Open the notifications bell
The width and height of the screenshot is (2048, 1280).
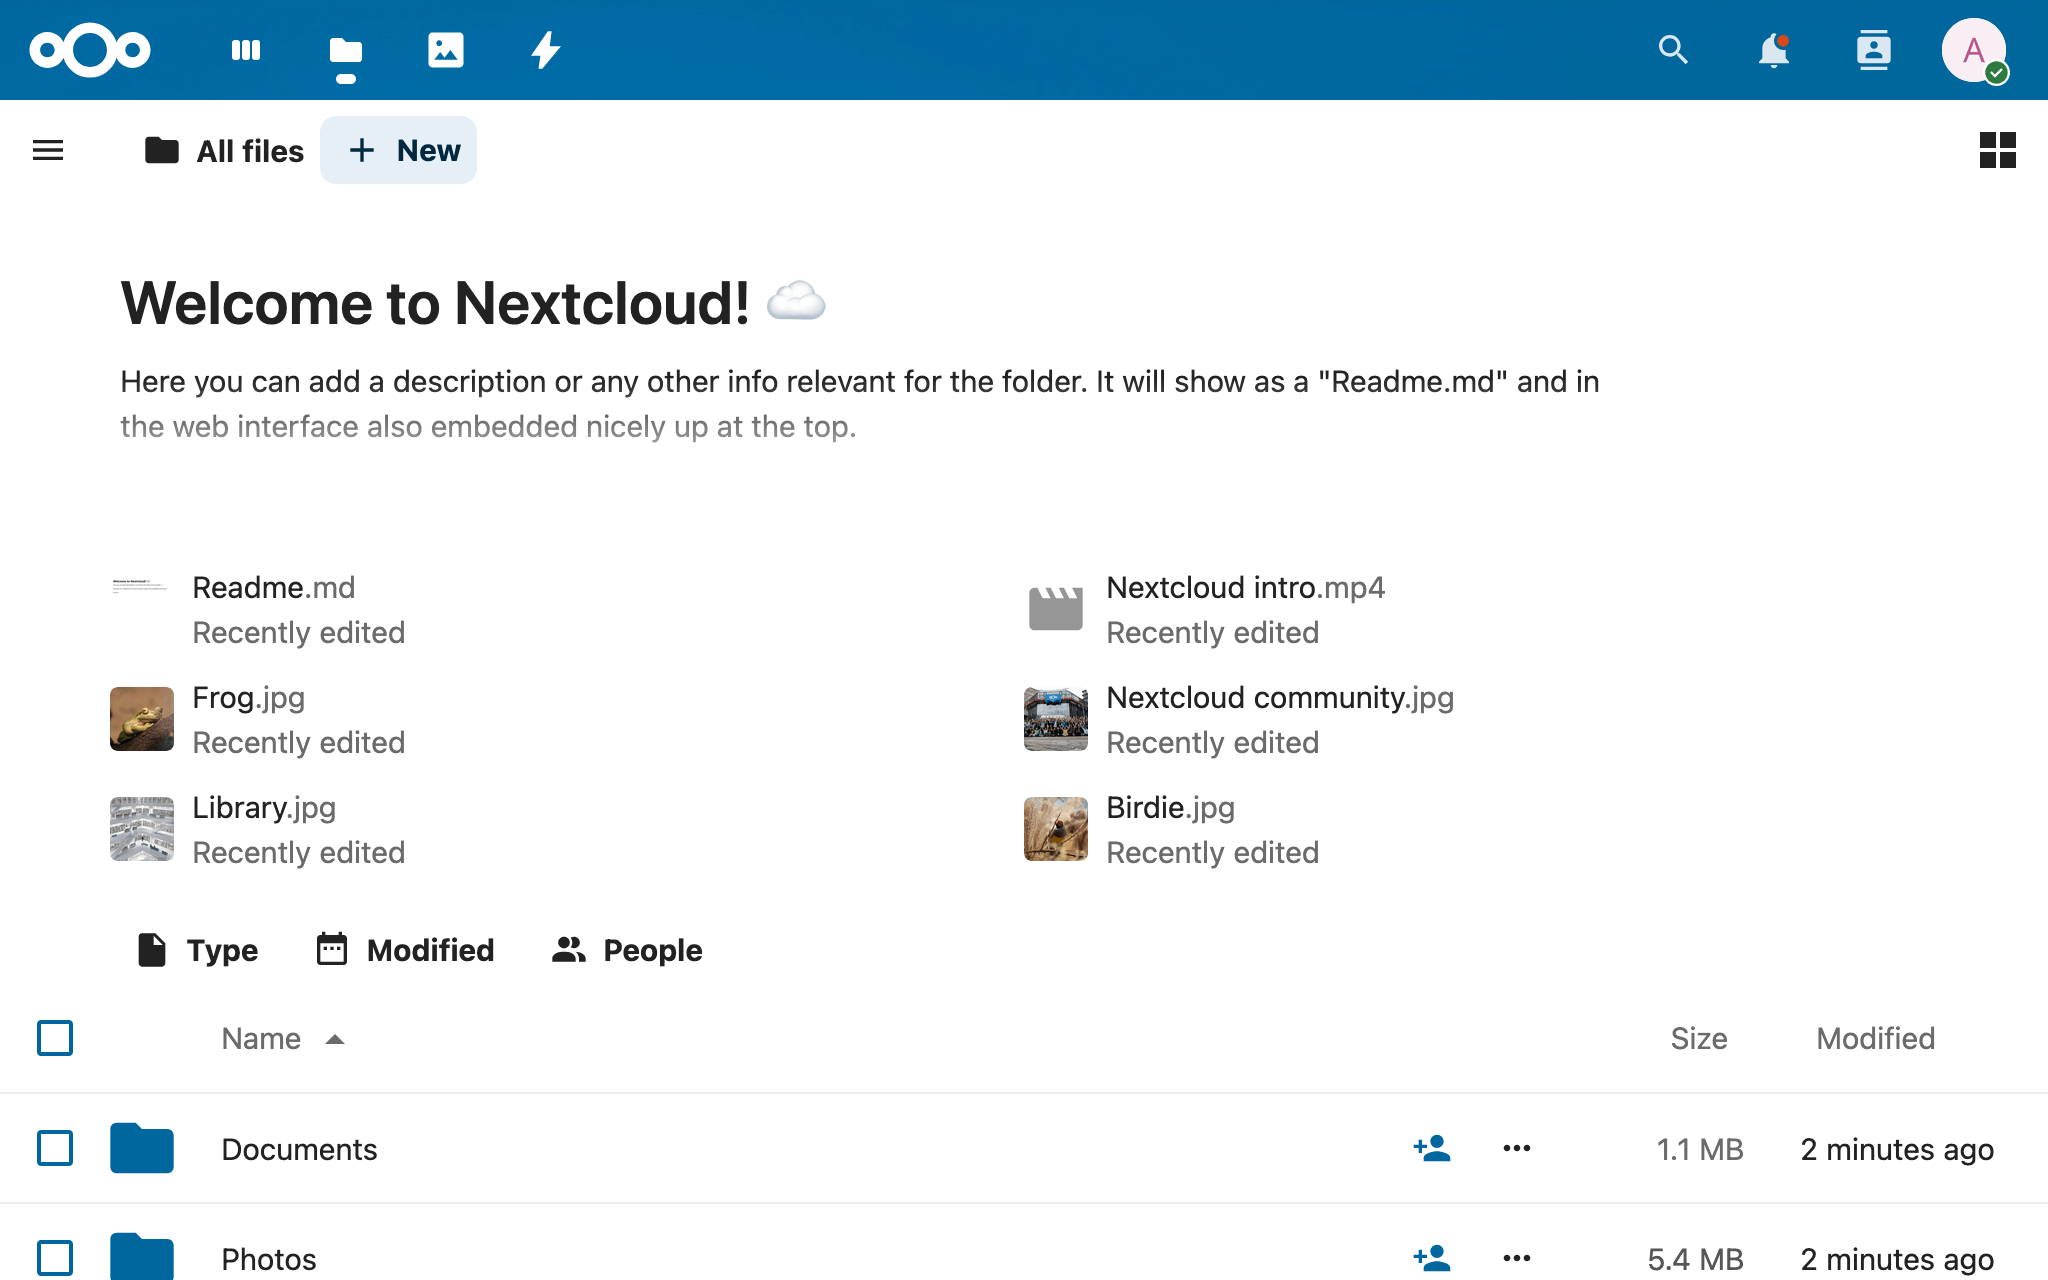(x=1773, y=50)
